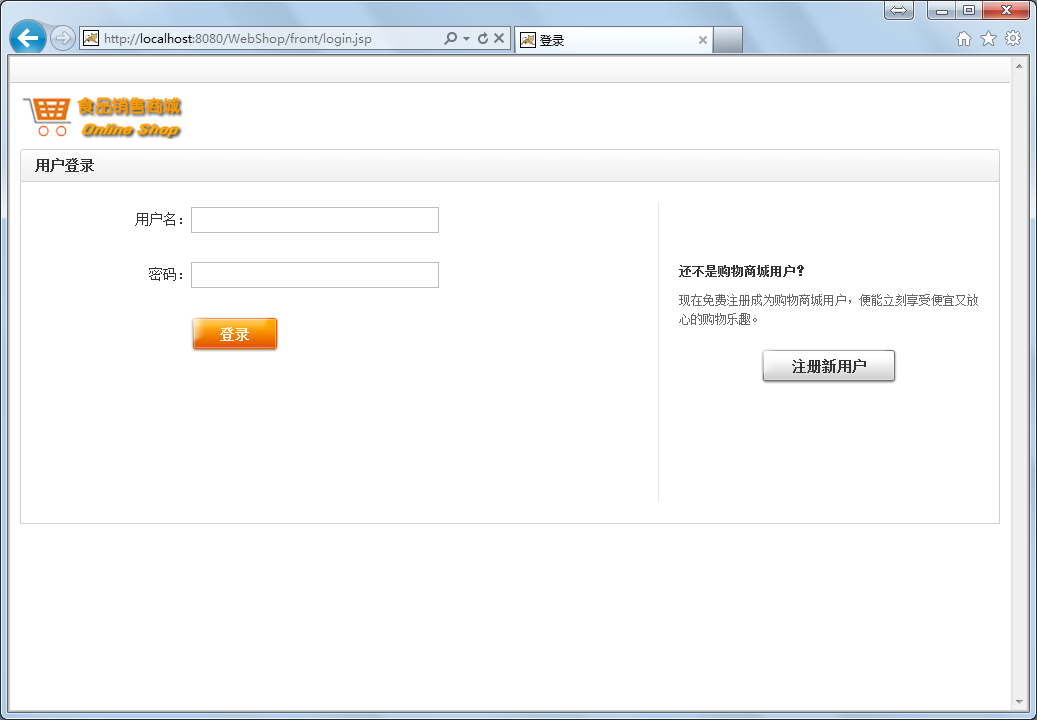Open a new tab via the blank tab button
The width and height of the screenshot is (1037, 720).
(727, 40)
